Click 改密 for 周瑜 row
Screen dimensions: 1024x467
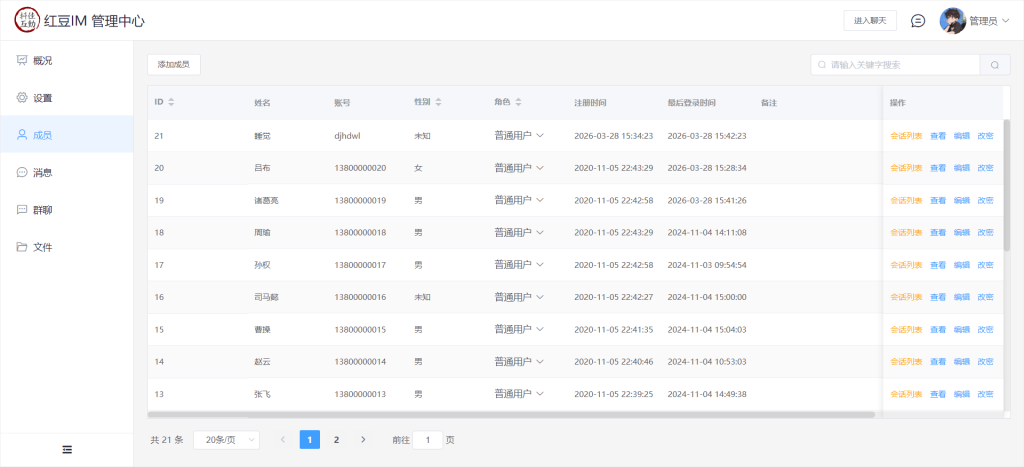pyautogui.click(x=985, y=233)
